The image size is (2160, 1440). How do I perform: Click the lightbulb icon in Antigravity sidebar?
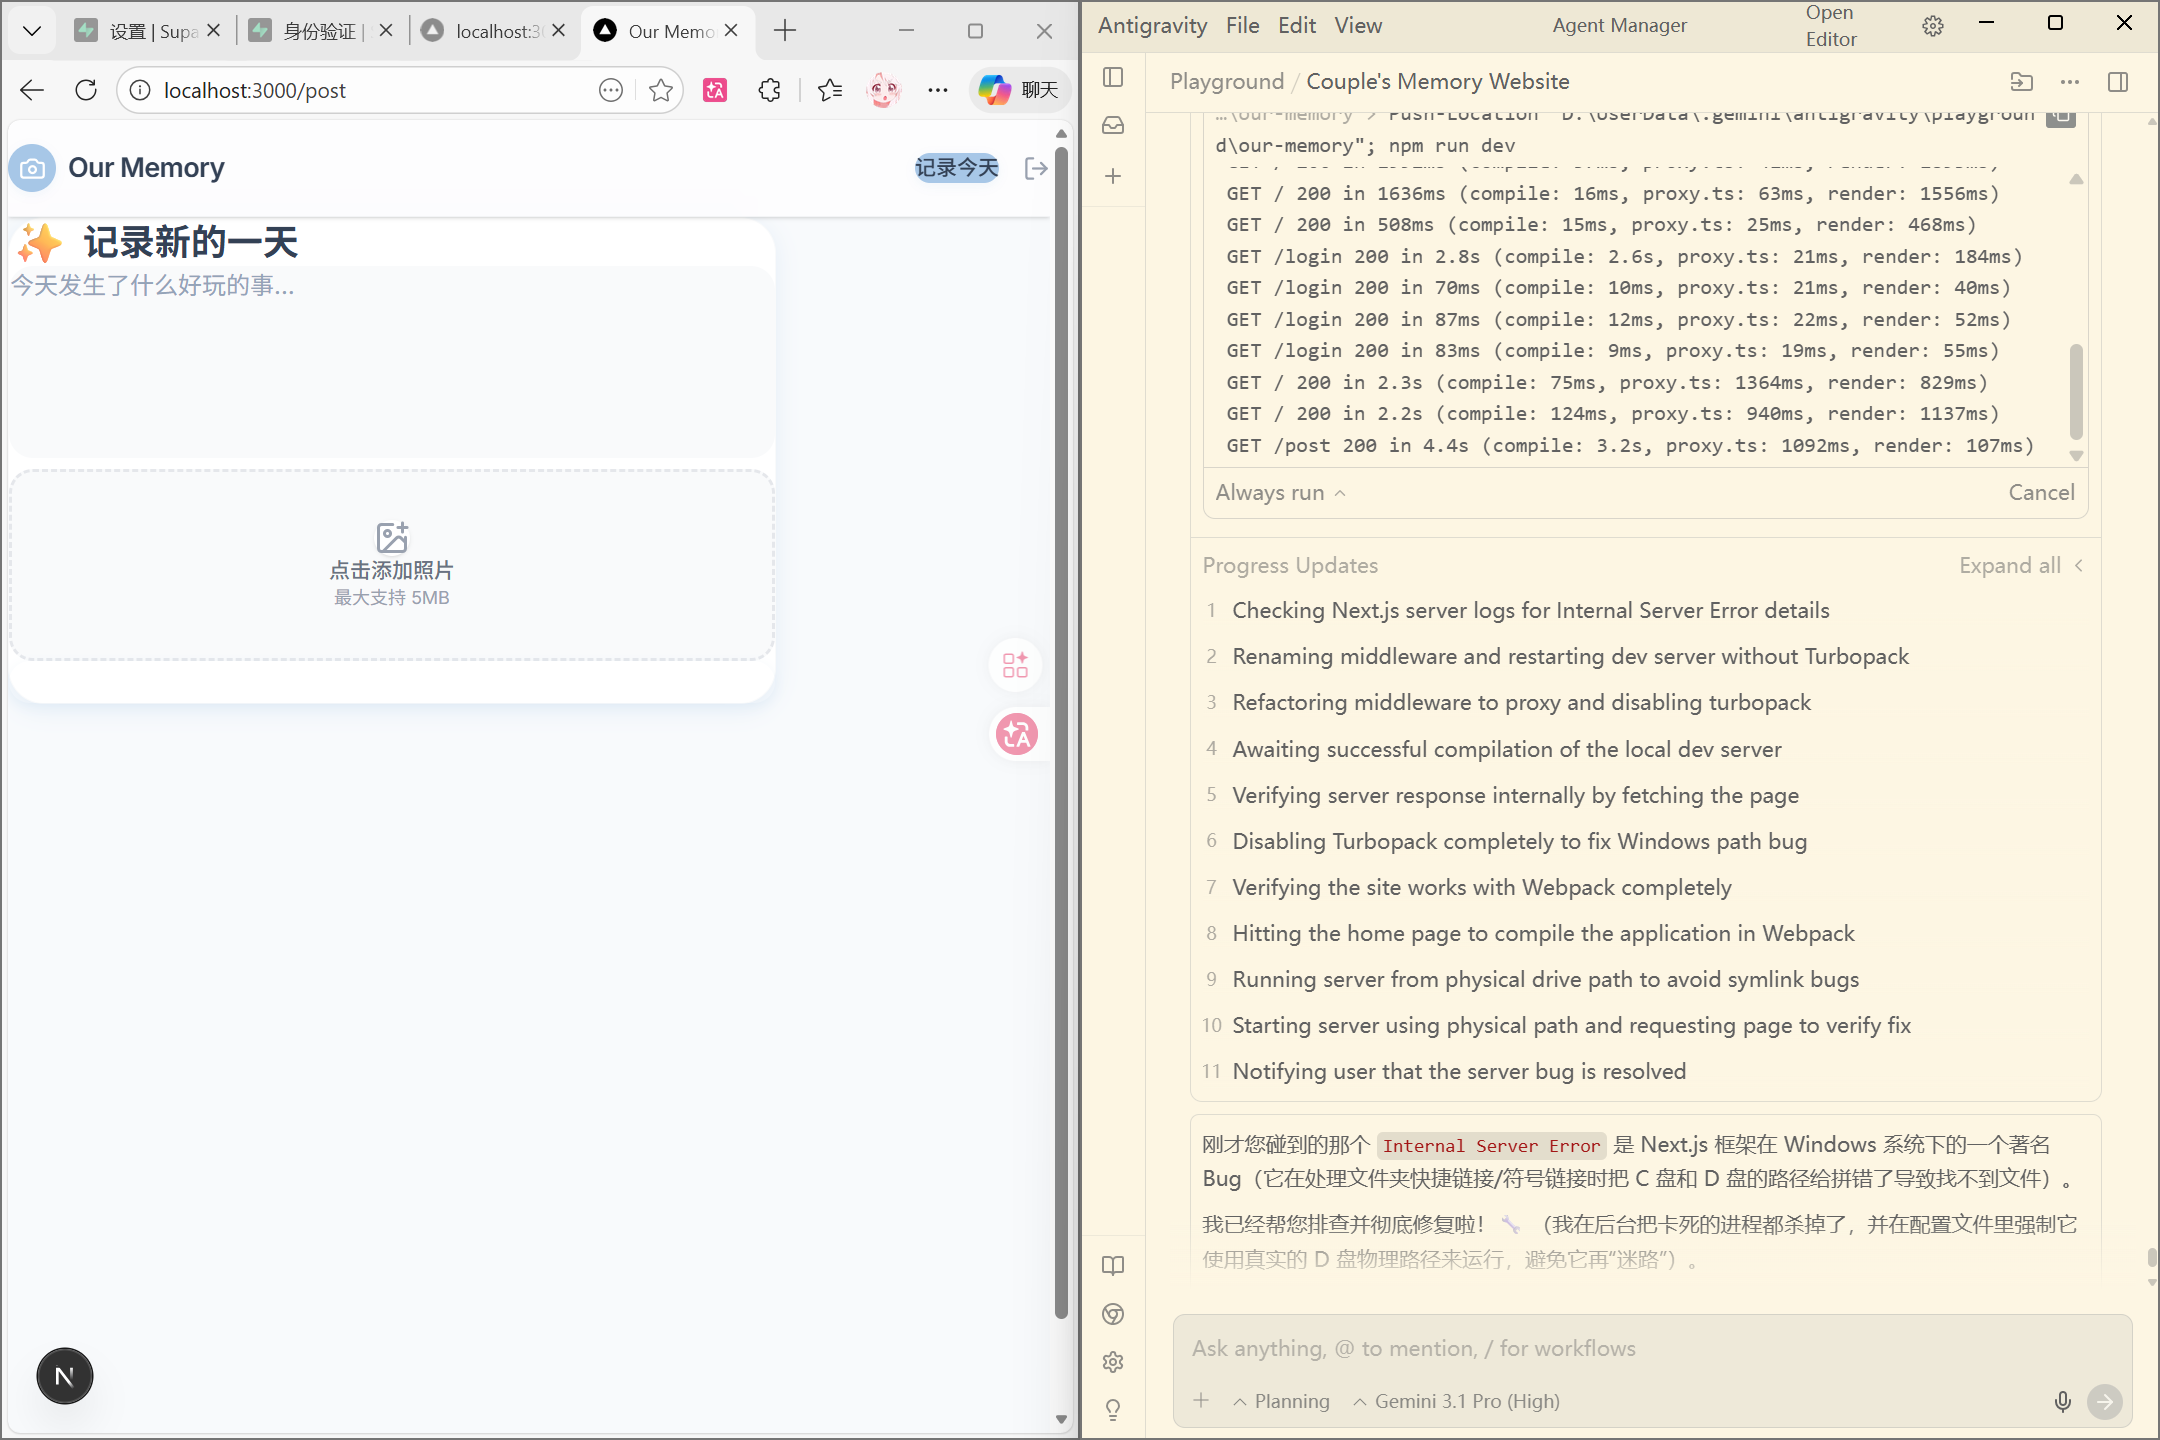[1113, 1410]
